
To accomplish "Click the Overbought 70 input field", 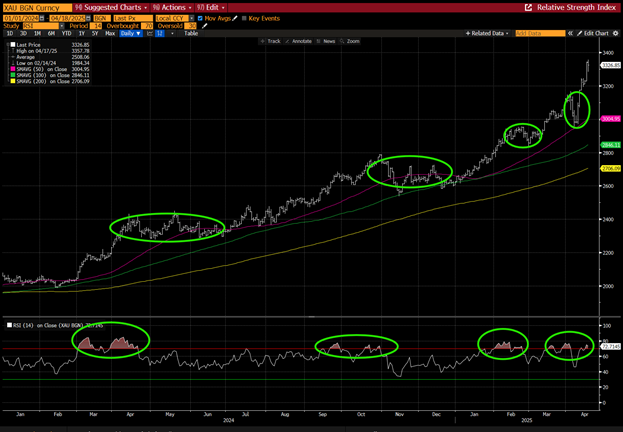I will 147,26.
